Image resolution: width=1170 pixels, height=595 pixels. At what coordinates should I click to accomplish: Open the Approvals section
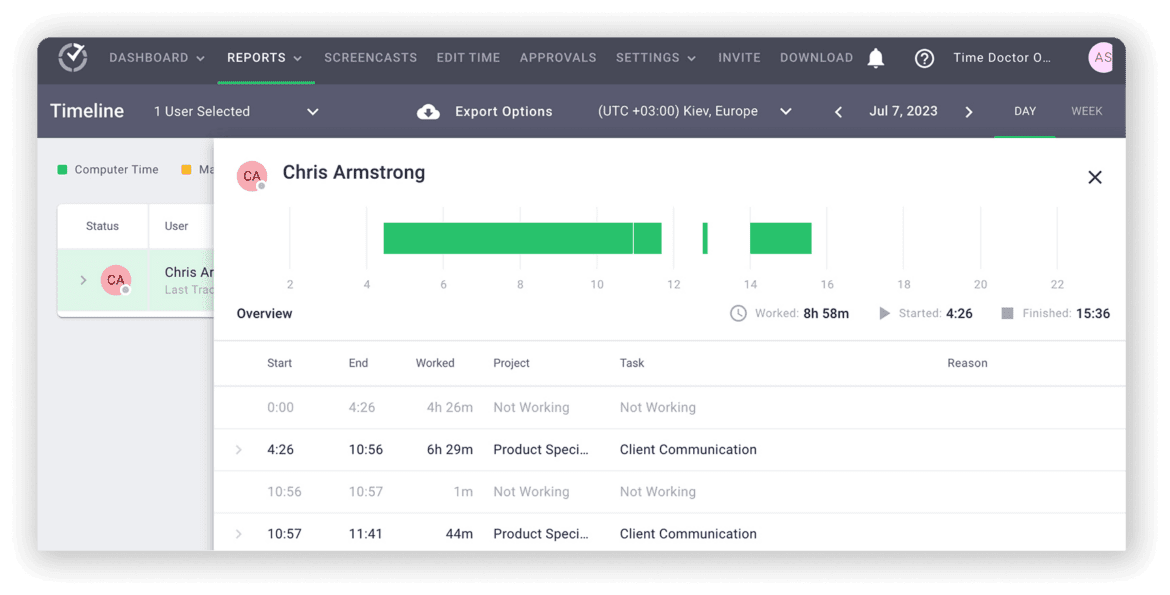coord(557,57)
